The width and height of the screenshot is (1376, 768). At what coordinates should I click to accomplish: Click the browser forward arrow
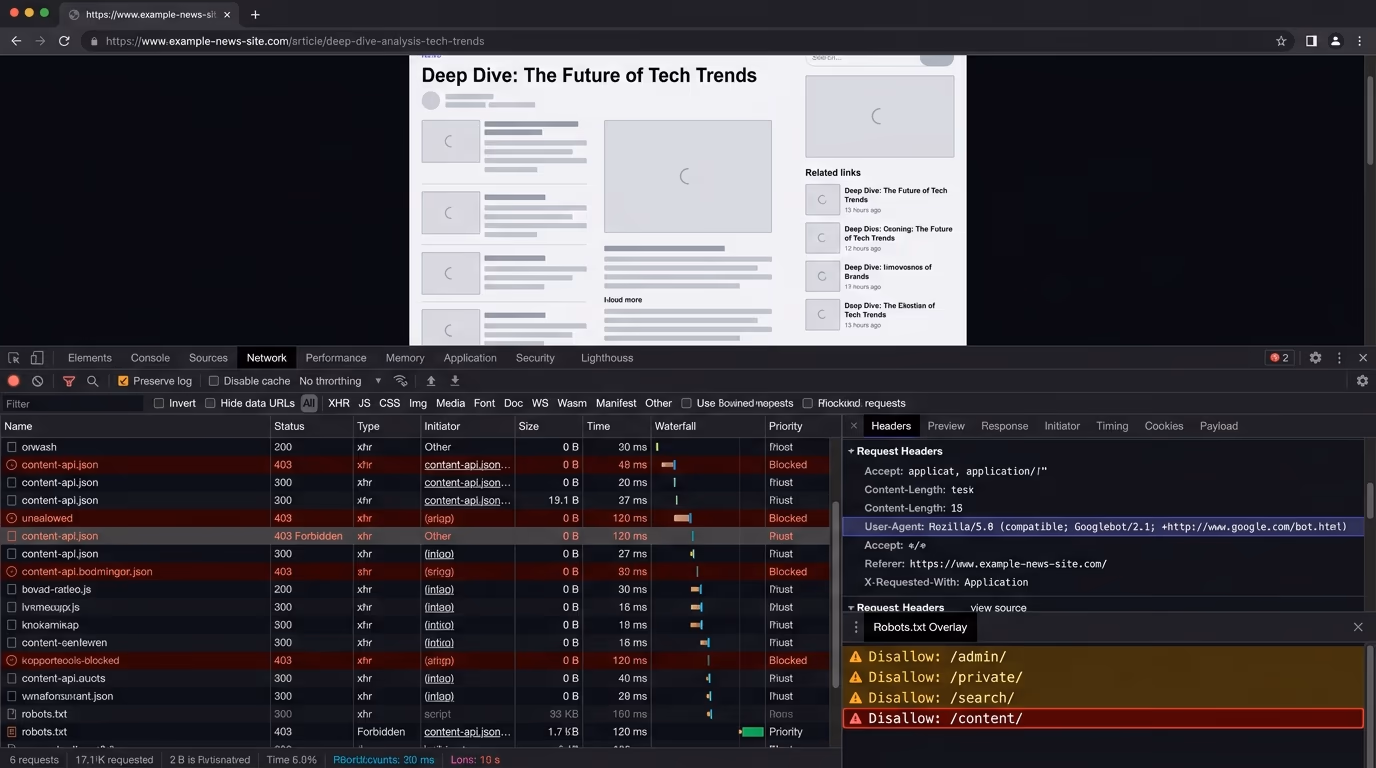point(40,41)
